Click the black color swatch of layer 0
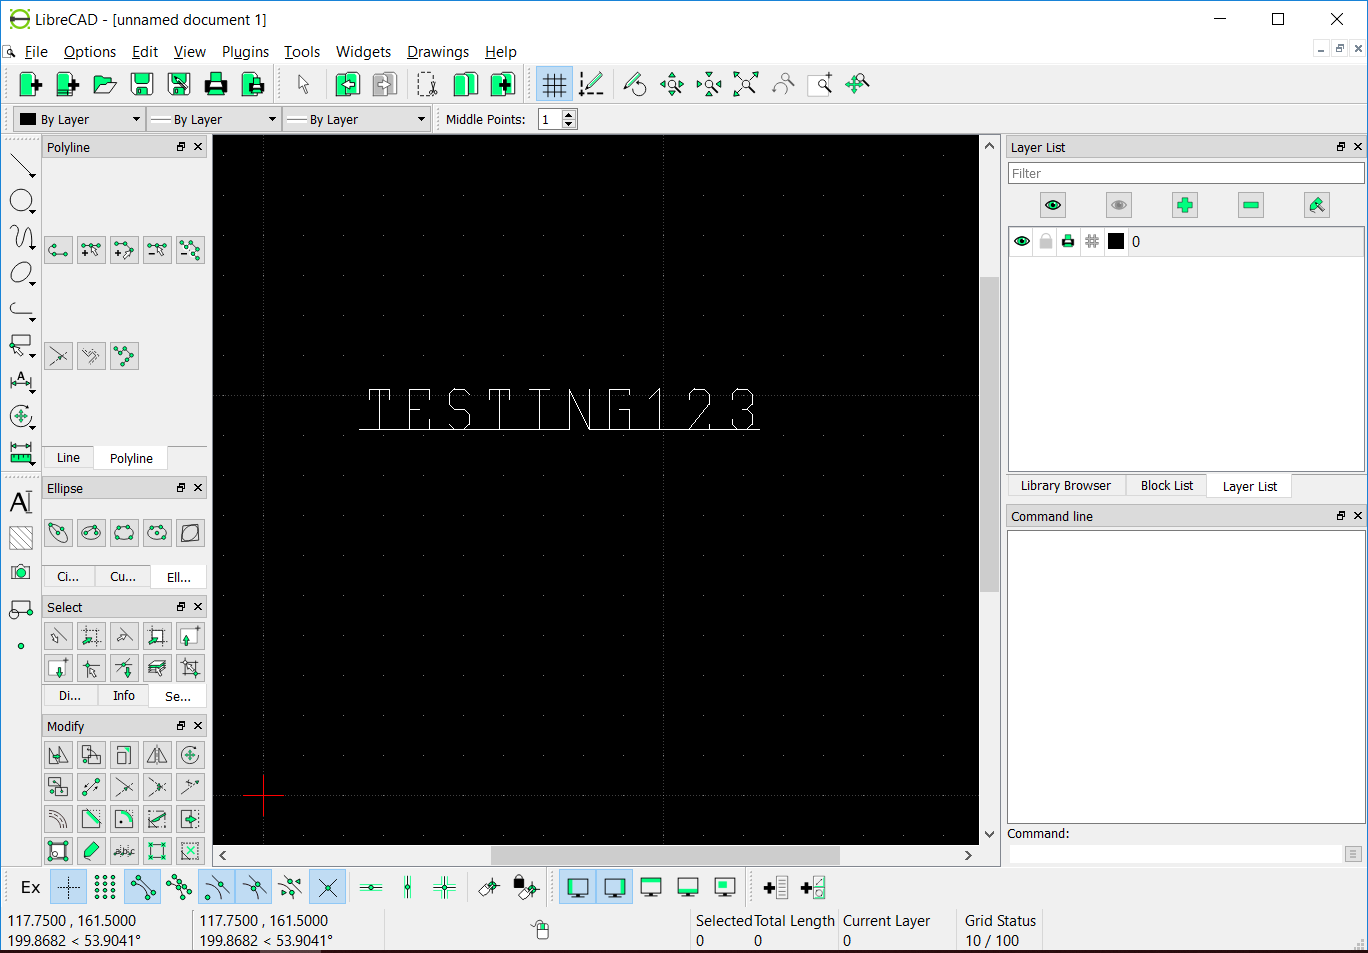The height and width of the screenshot is (953, 1368). tap(1115, 241)
